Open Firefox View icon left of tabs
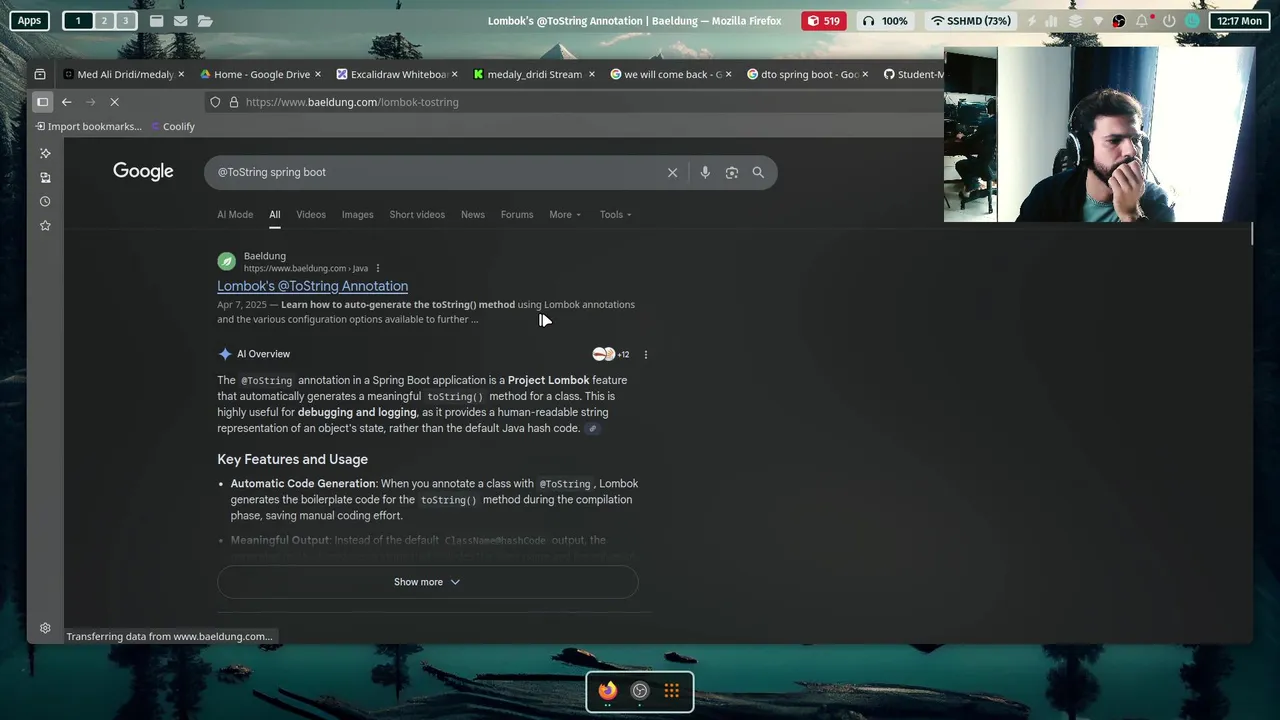1280x720 pixels. click(40, 74)
